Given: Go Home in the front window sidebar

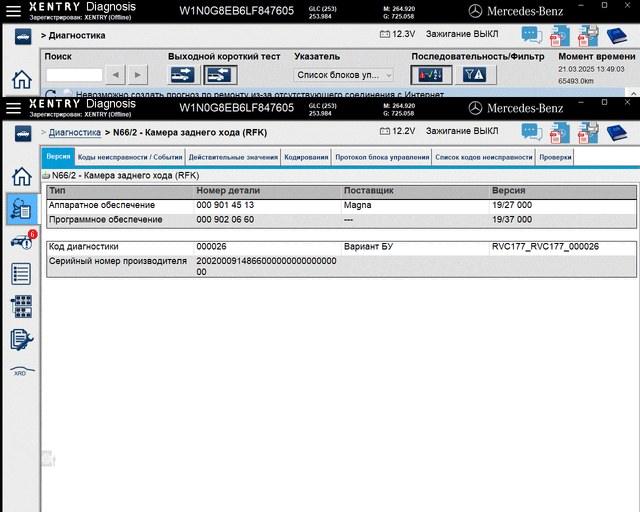Looking at the screenshot, I should 22,176.
